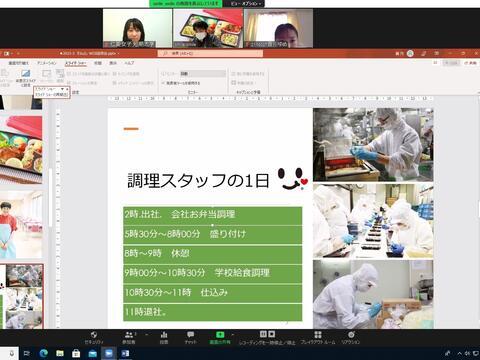
Task: Expand the chevron next to Participants
Action: point(146,334)
